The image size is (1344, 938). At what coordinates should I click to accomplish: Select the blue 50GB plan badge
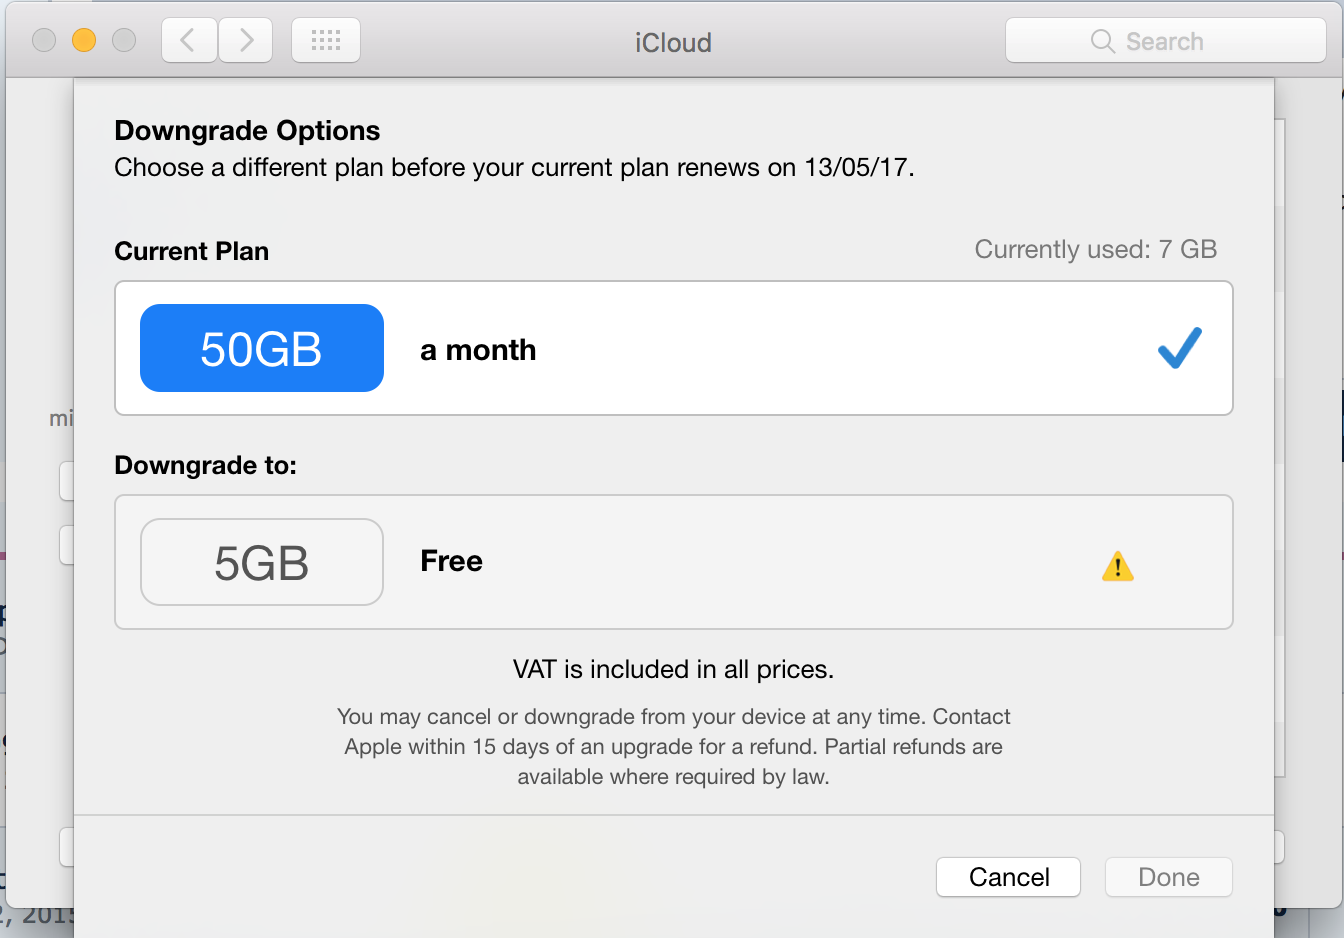click(x=262, y=348)
